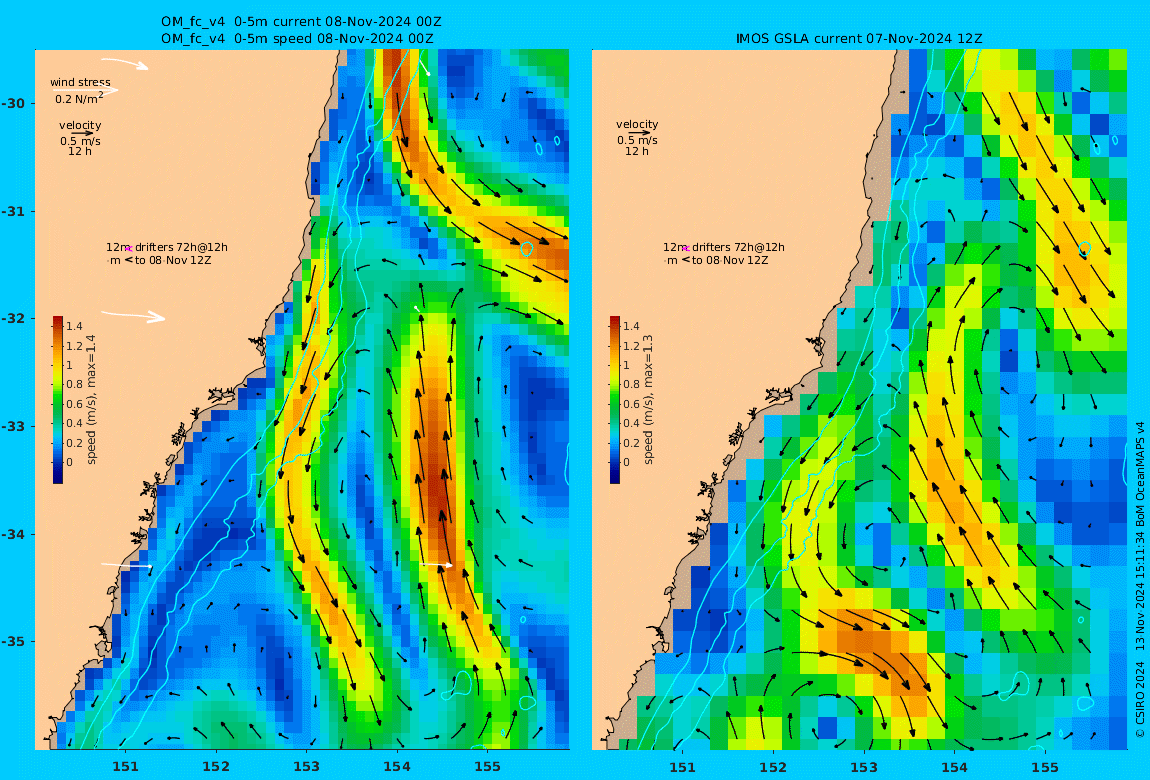Click longitude 151 below the right map
The image size is (1150, 780).
(x=683, y=767)
